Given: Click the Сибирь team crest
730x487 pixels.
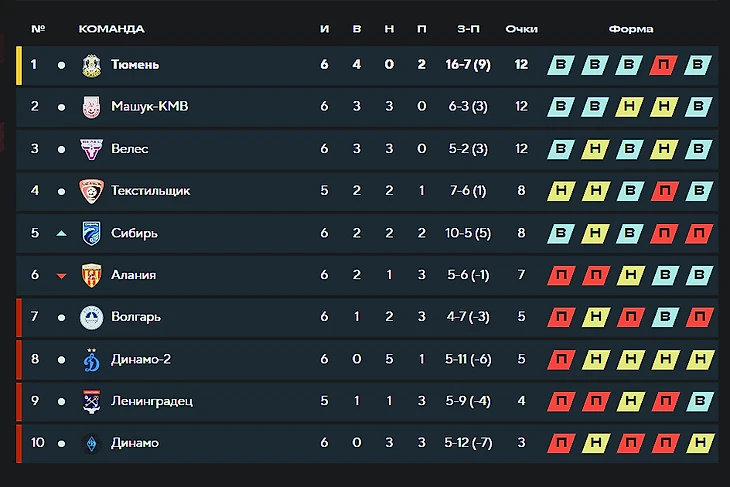Looking at the screenshot, I should pos(91,233).
